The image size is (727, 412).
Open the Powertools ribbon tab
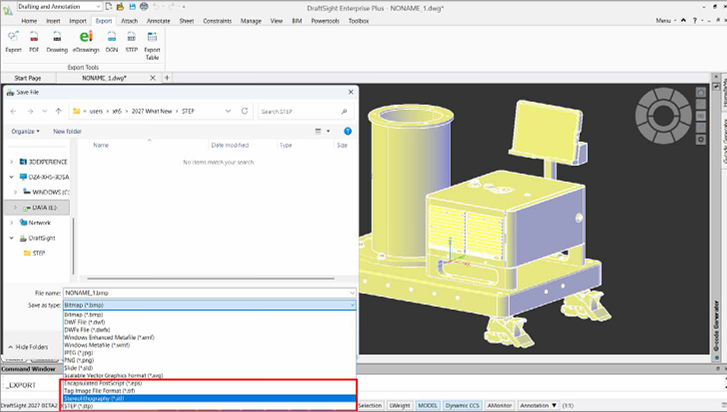[x=325, y=21]
